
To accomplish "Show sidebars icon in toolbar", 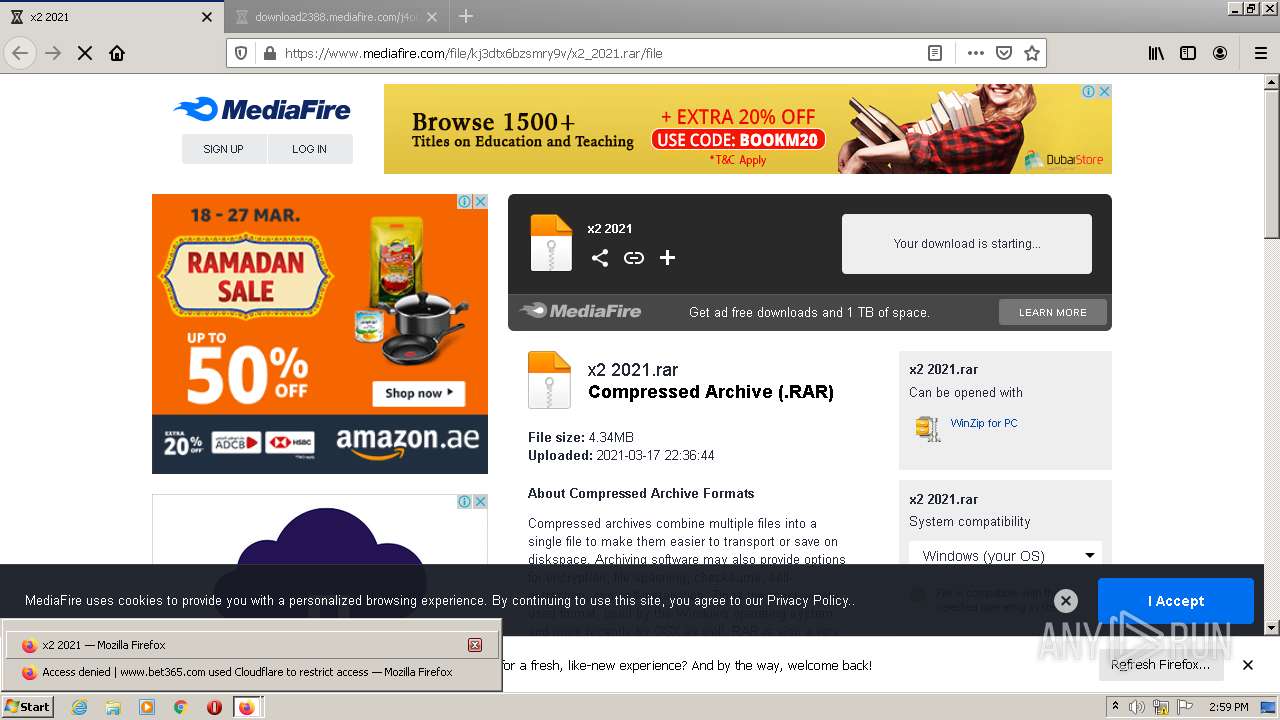I will (x=1188, y=53).
